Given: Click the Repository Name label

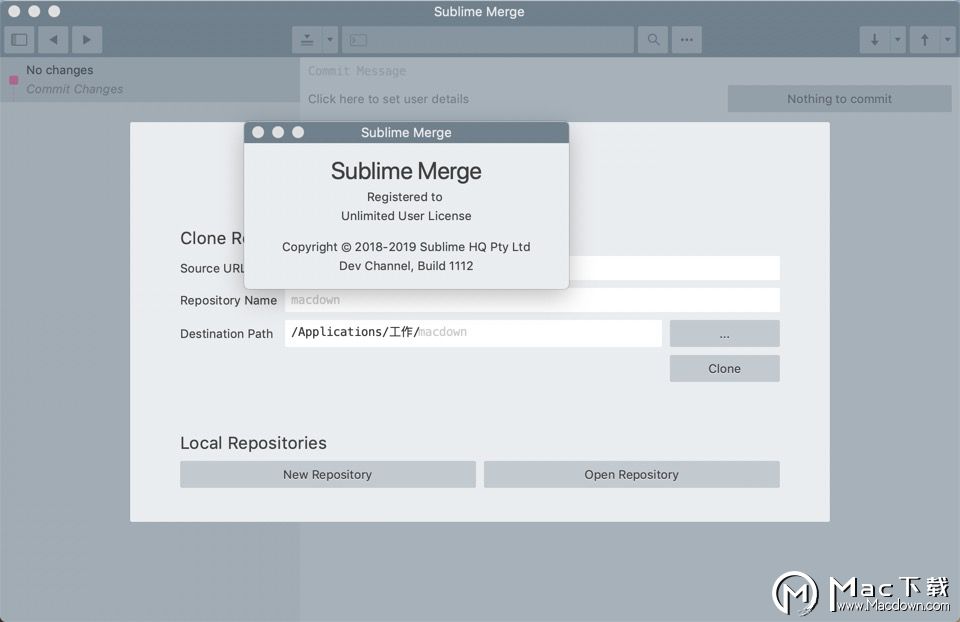Looking at the screenshot, I should click(x=228, y=300).
